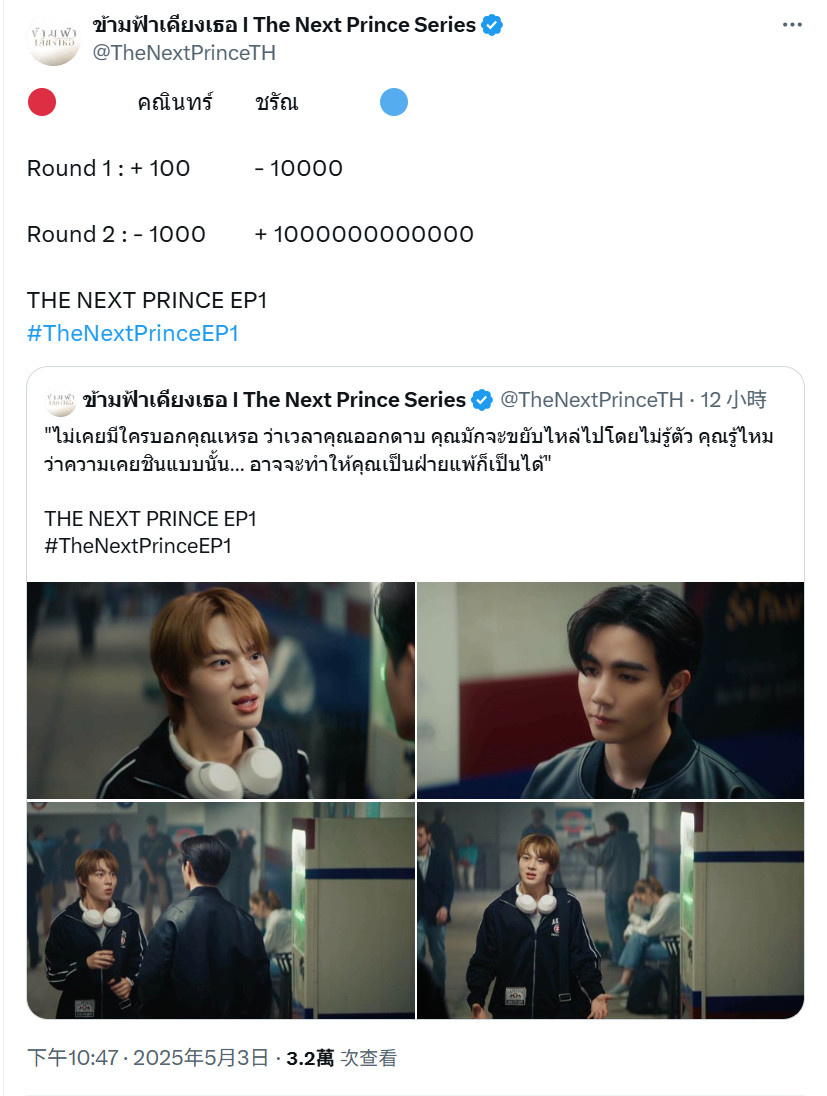Click the main author display name

coord(284,25)
